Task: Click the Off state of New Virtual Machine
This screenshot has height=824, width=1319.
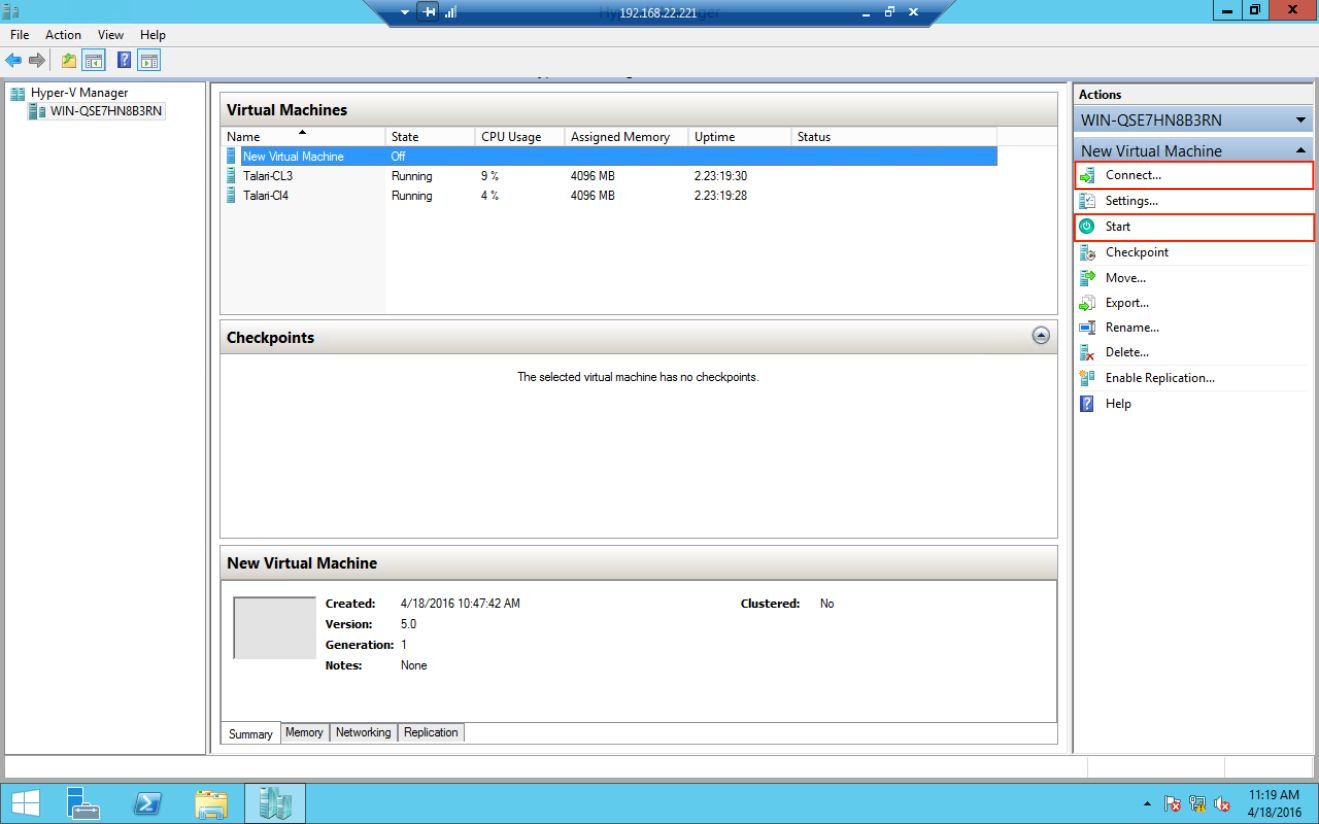Action: point(398,157)
